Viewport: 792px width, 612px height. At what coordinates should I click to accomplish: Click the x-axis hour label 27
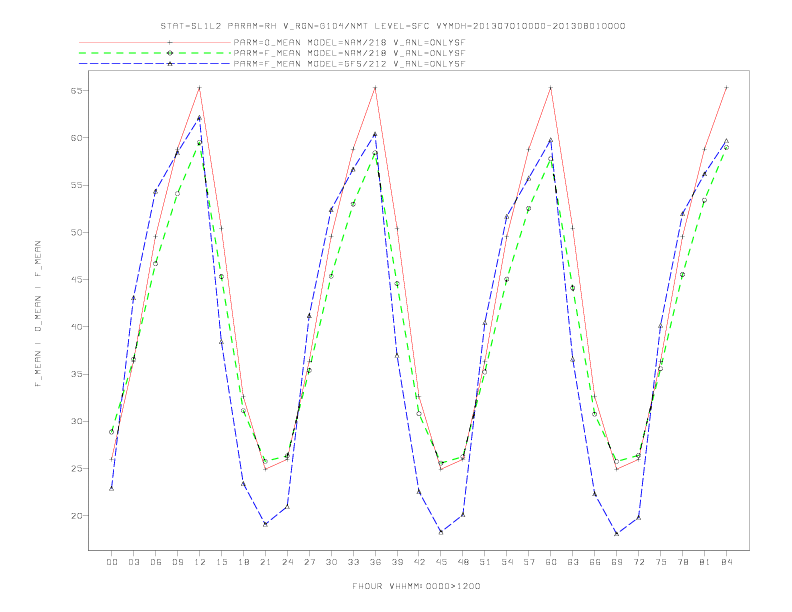(309, 562)
